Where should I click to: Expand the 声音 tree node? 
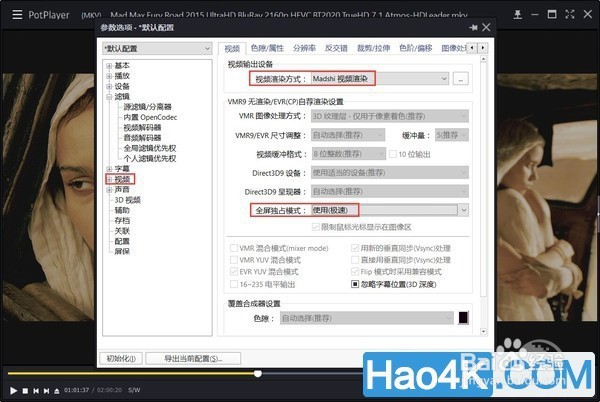(109, 190)
